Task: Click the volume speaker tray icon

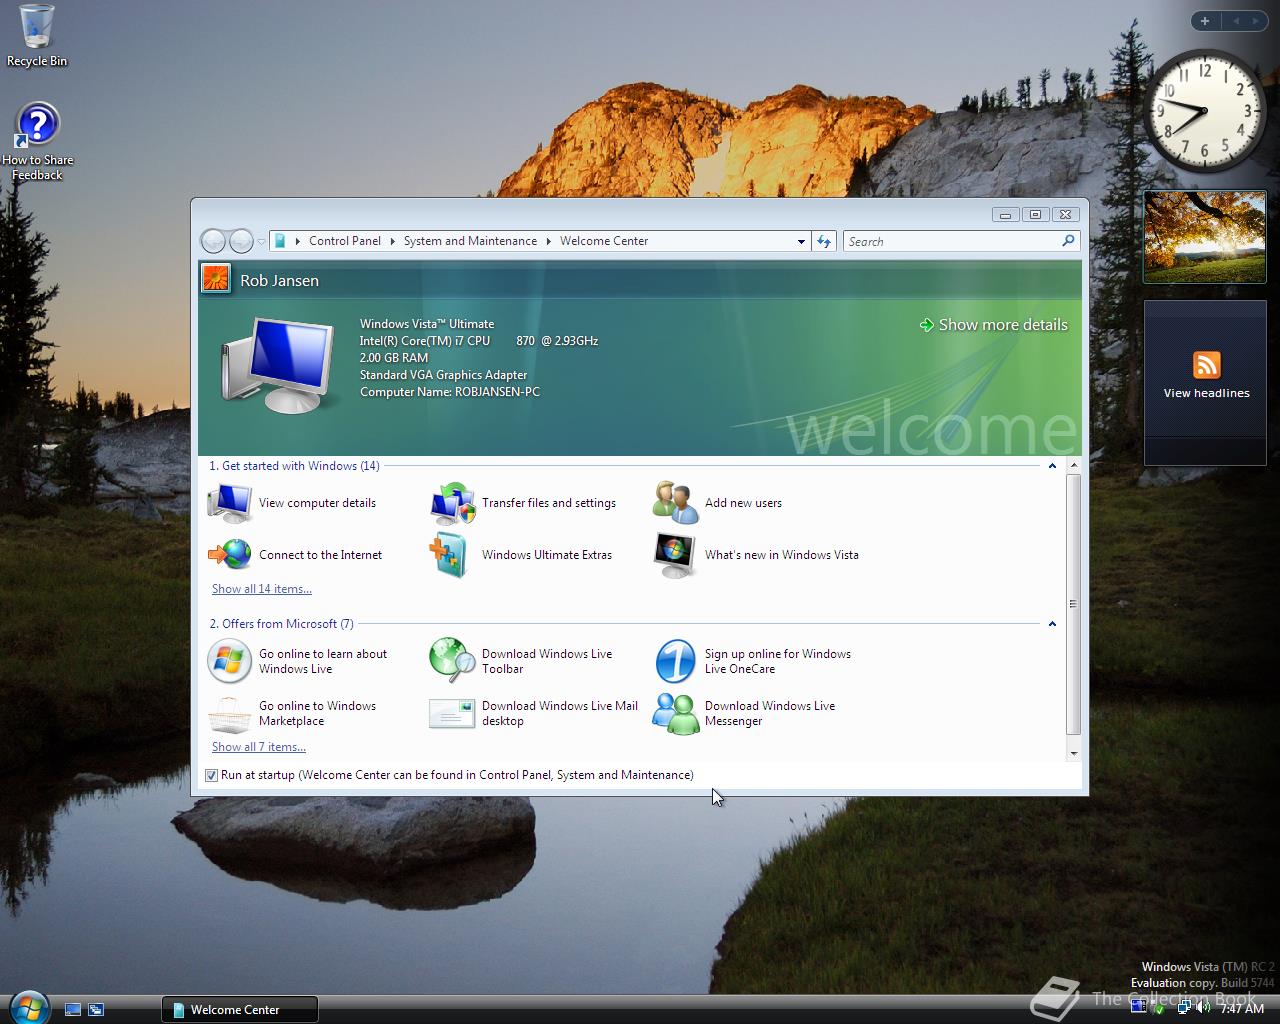Action: 1202,1008
